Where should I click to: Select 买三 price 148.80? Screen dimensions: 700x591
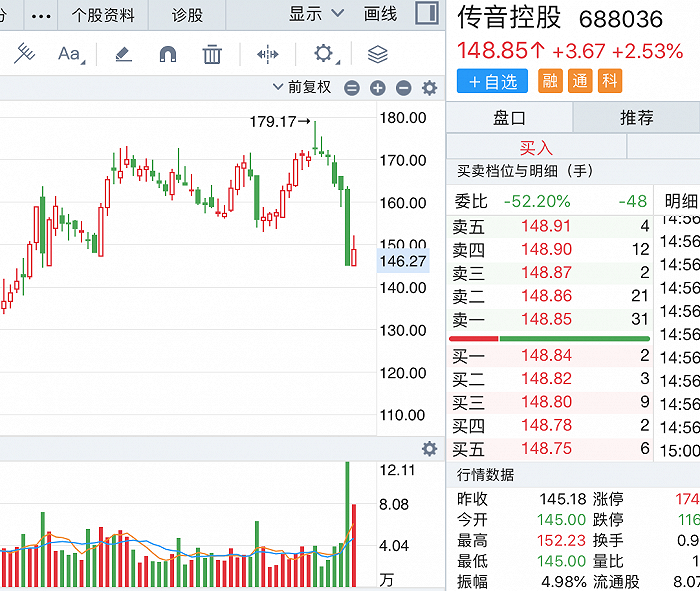point(546,402)
